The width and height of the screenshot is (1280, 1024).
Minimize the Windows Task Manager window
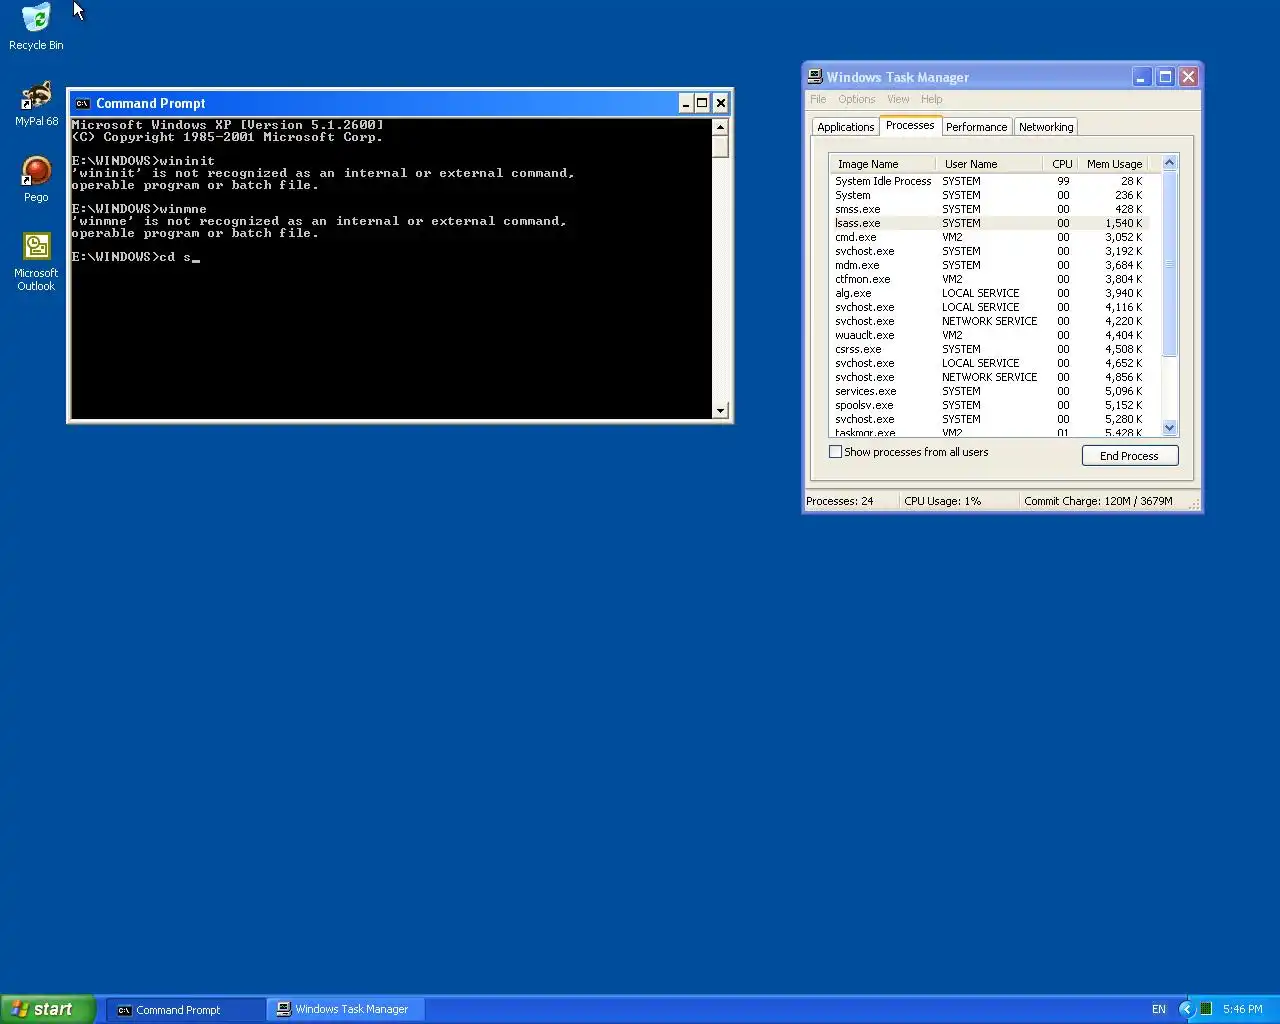[x=1142, y=77]
